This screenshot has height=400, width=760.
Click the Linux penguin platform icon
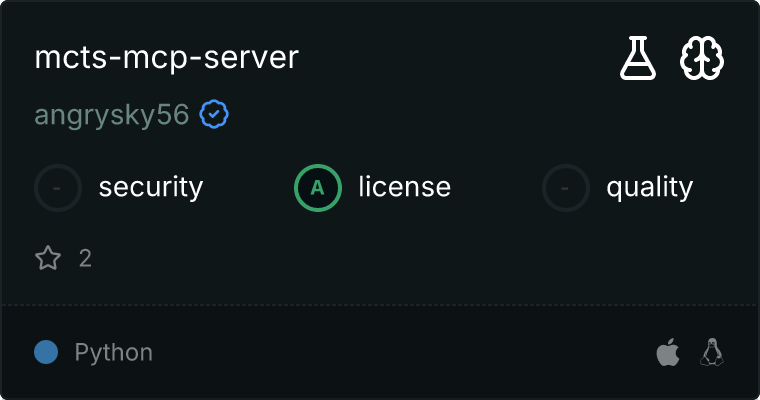tap(712, 352)
